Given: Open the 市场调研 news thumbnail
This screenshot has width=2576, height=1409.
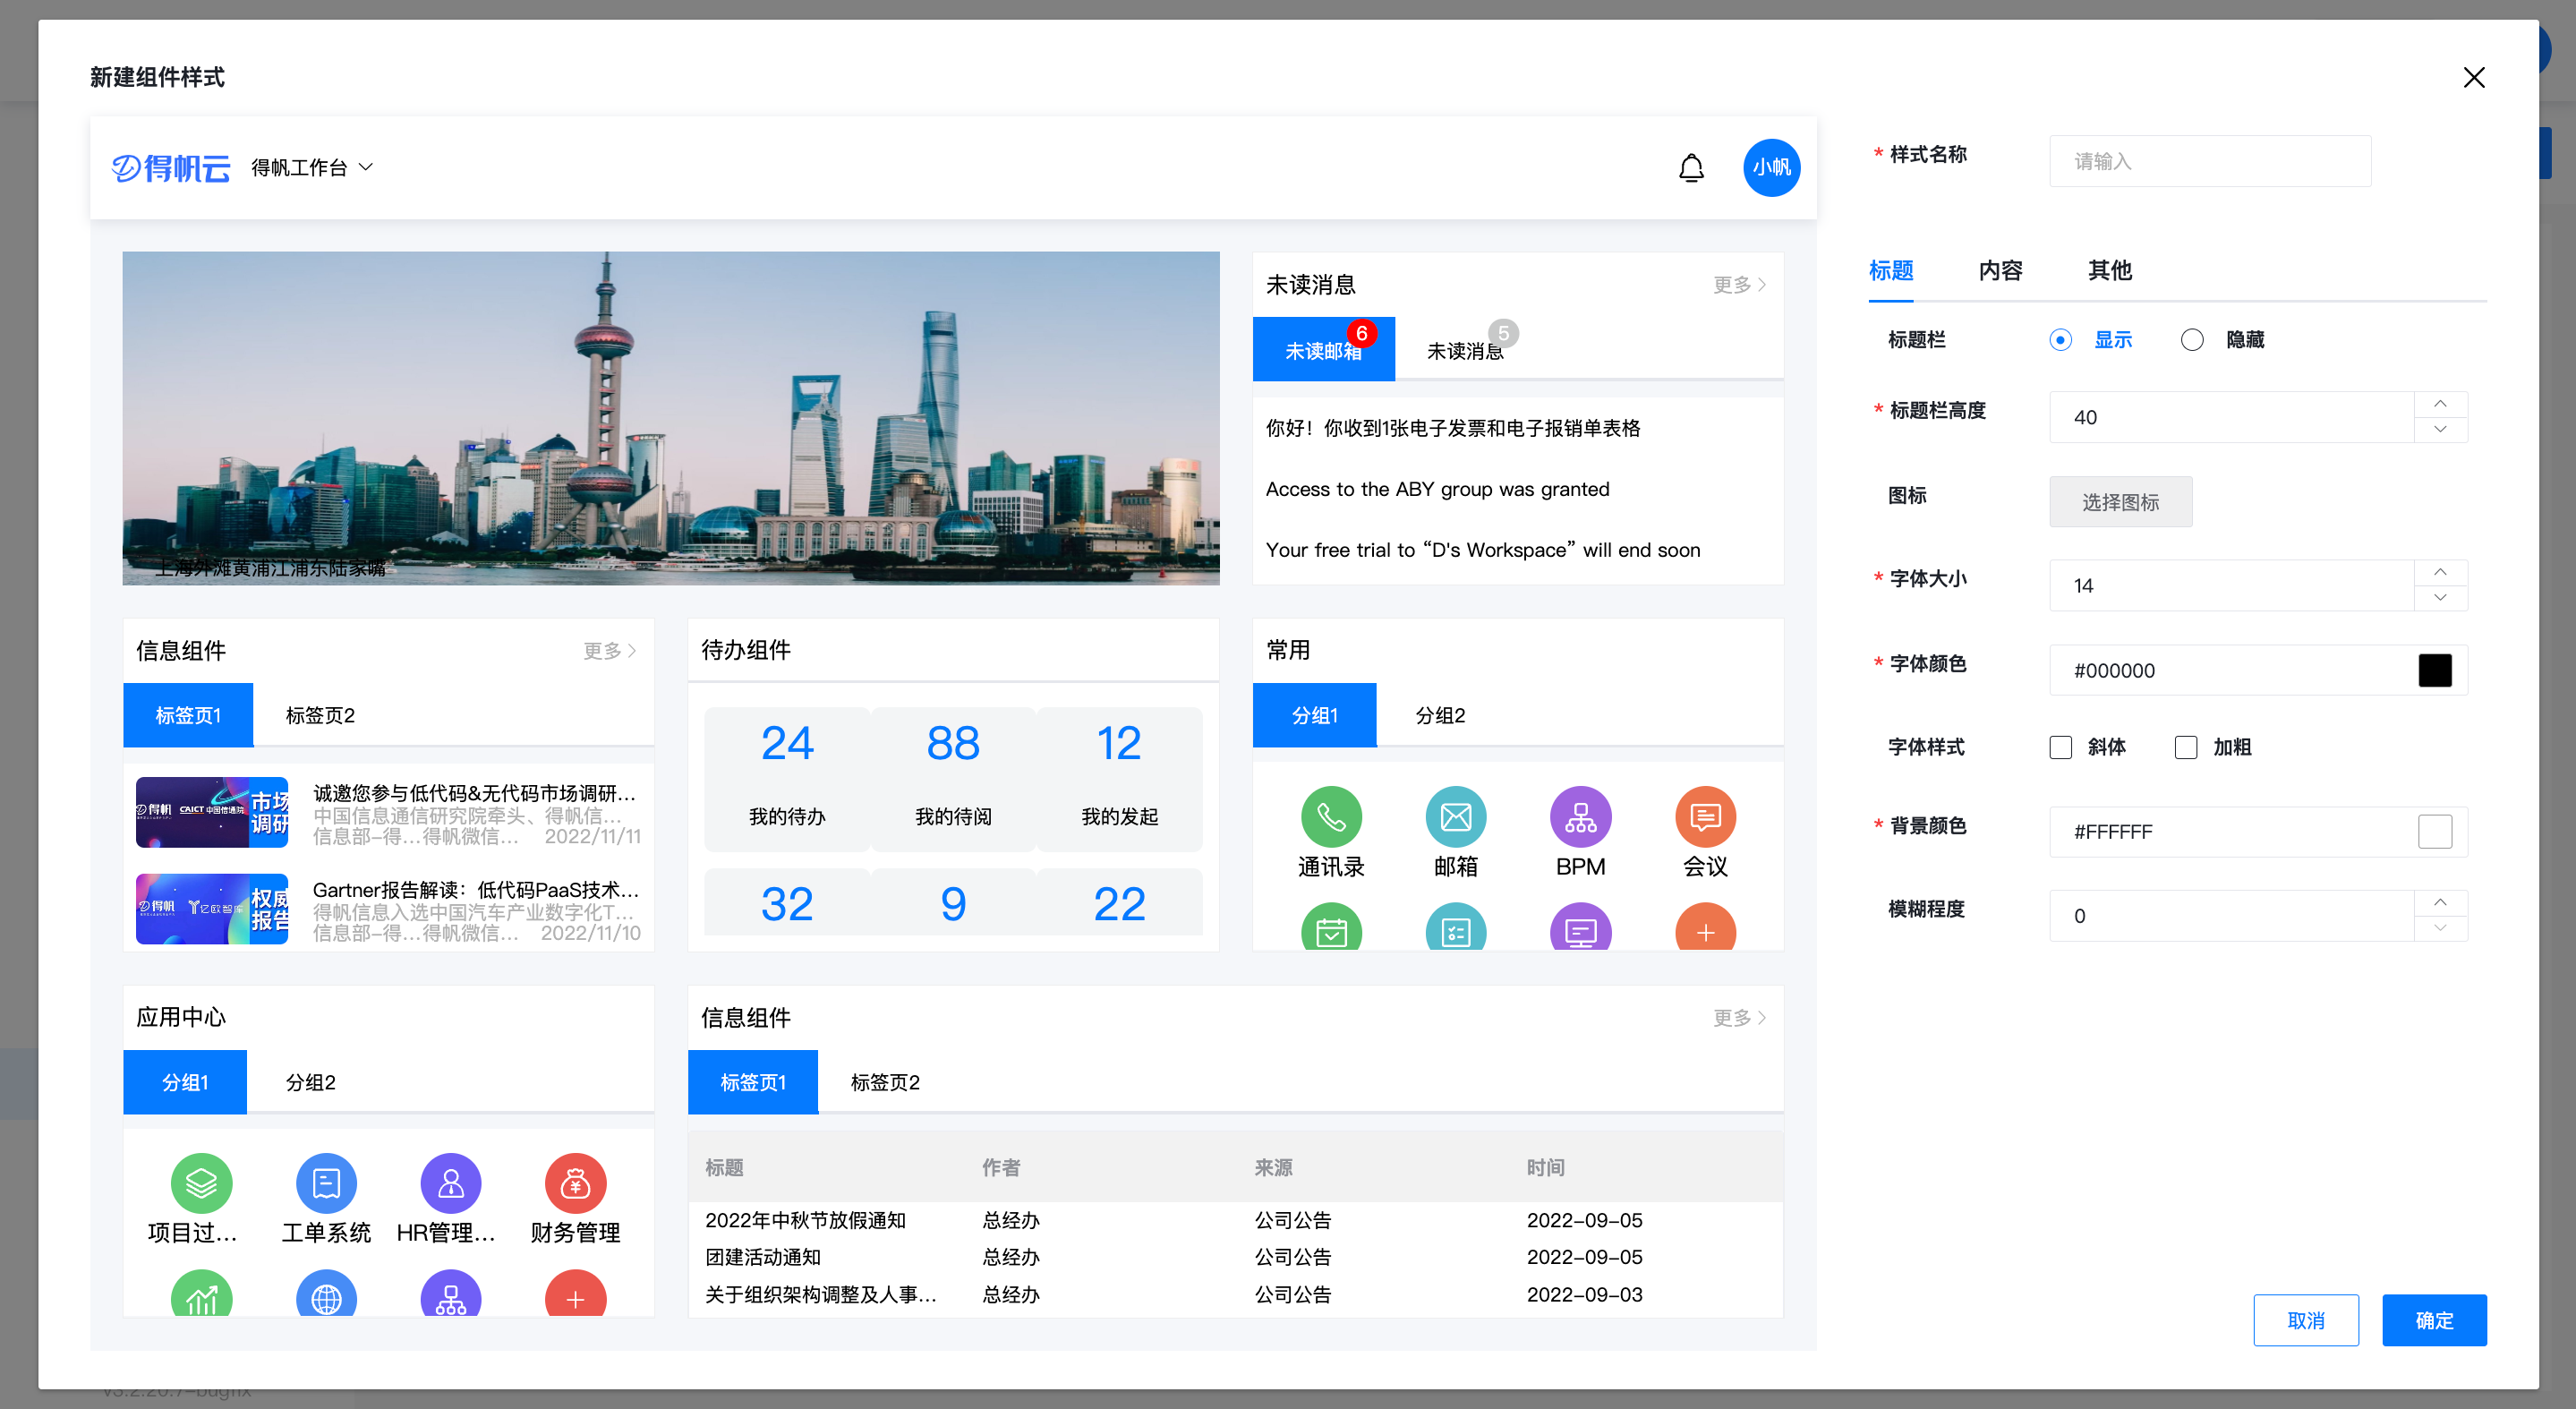Looking at the screenshot, I should tap(211, 812).
